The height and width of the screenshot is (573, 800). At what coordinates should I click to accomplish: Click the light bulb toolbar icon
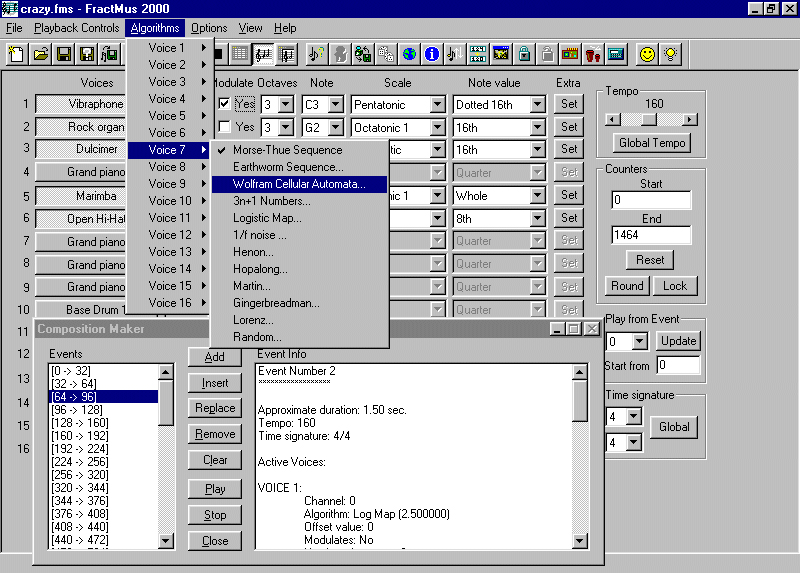click(671, 53)
